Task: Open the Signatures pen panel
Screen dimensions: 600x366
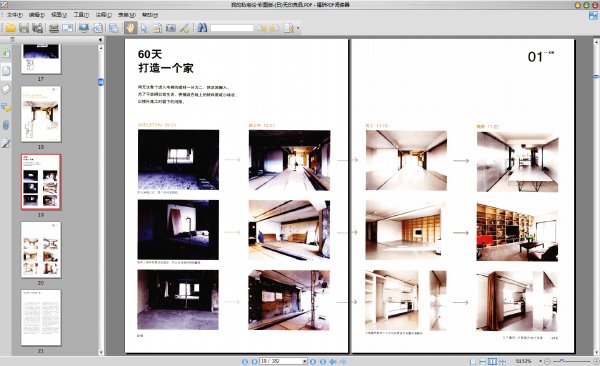Action: tap(6, 143)
